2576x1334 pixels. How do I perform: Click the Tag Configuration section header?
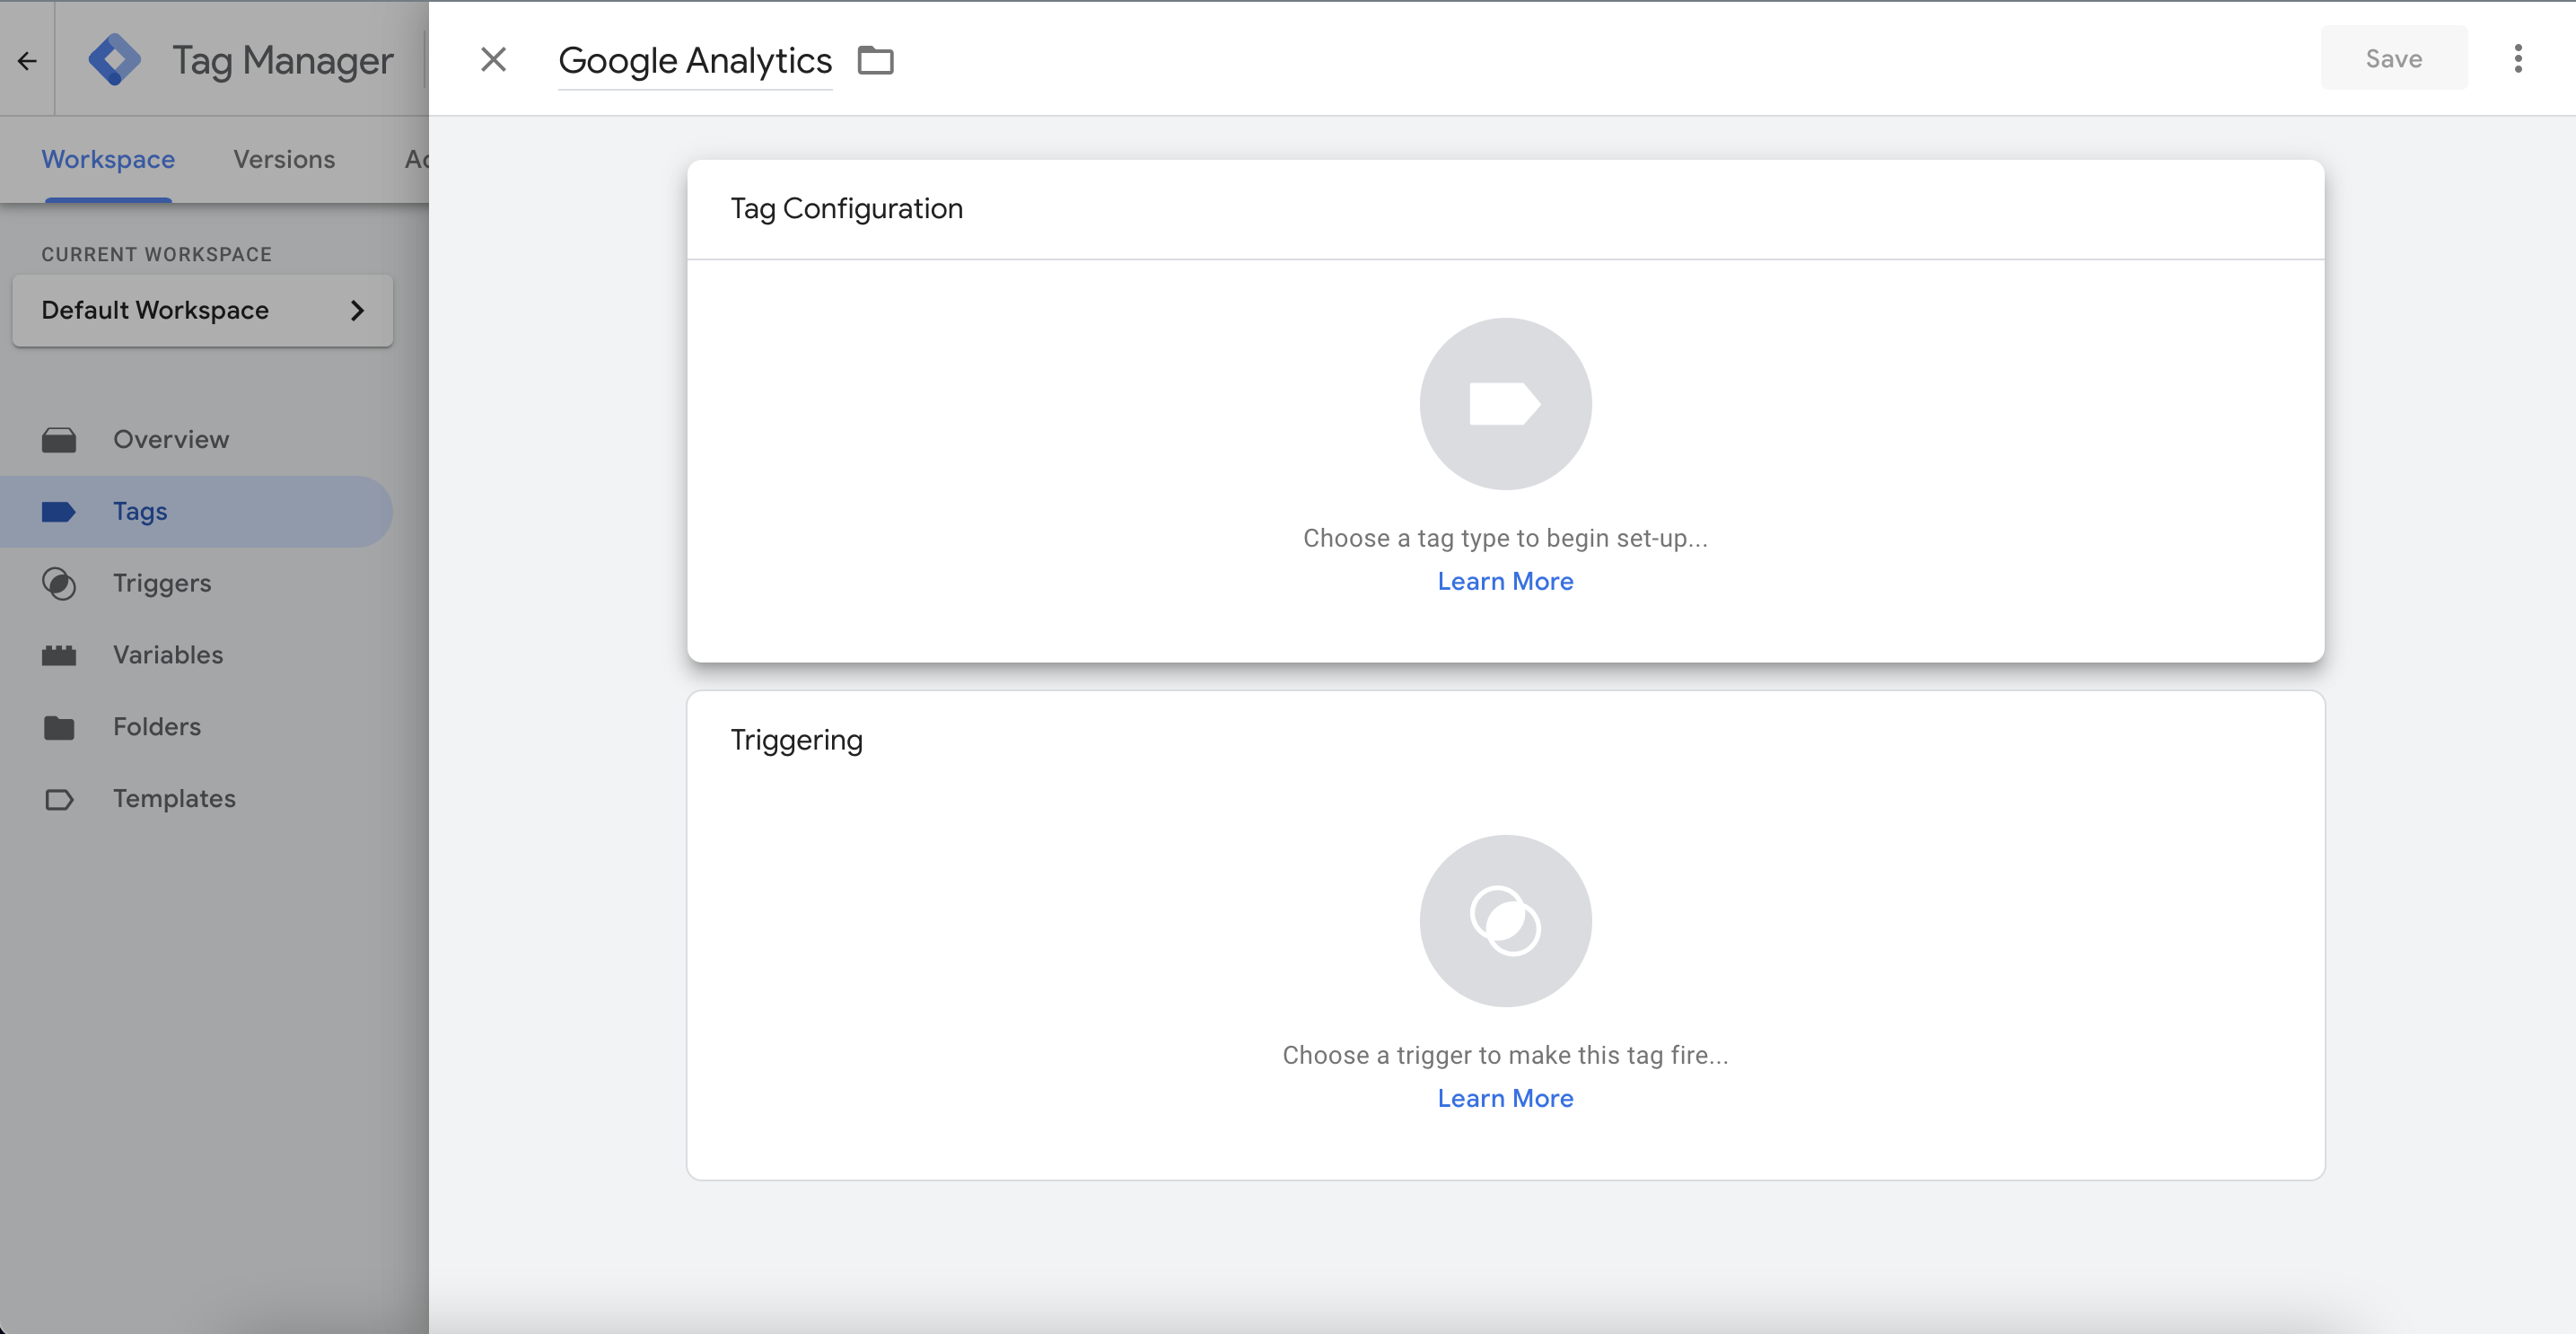click(x=846, y=207)
